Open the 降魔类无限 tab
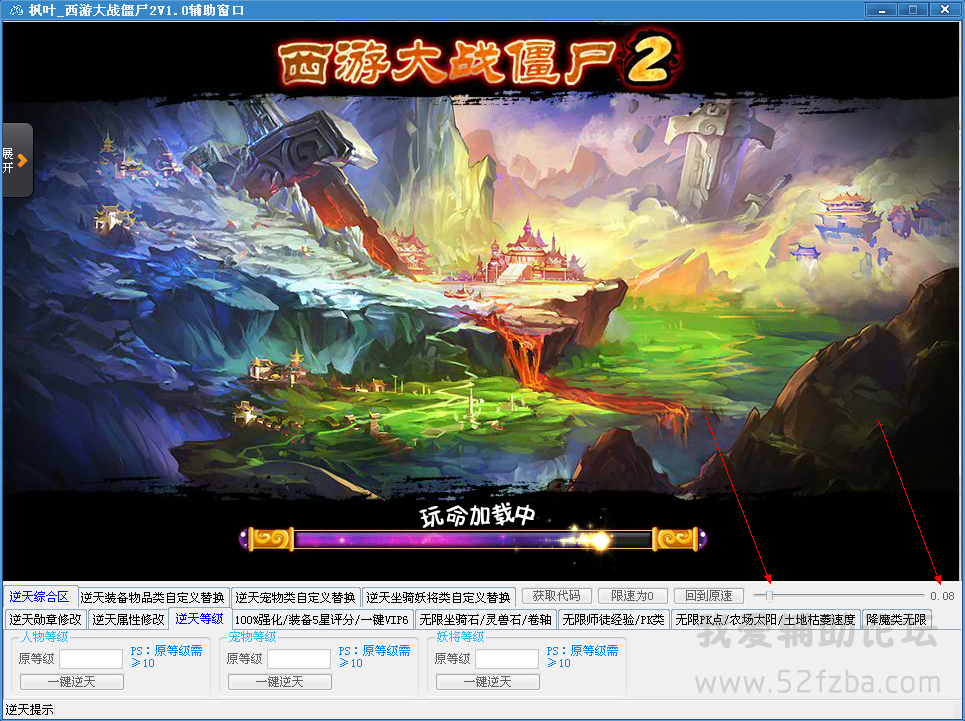 [x=896, y=619]
